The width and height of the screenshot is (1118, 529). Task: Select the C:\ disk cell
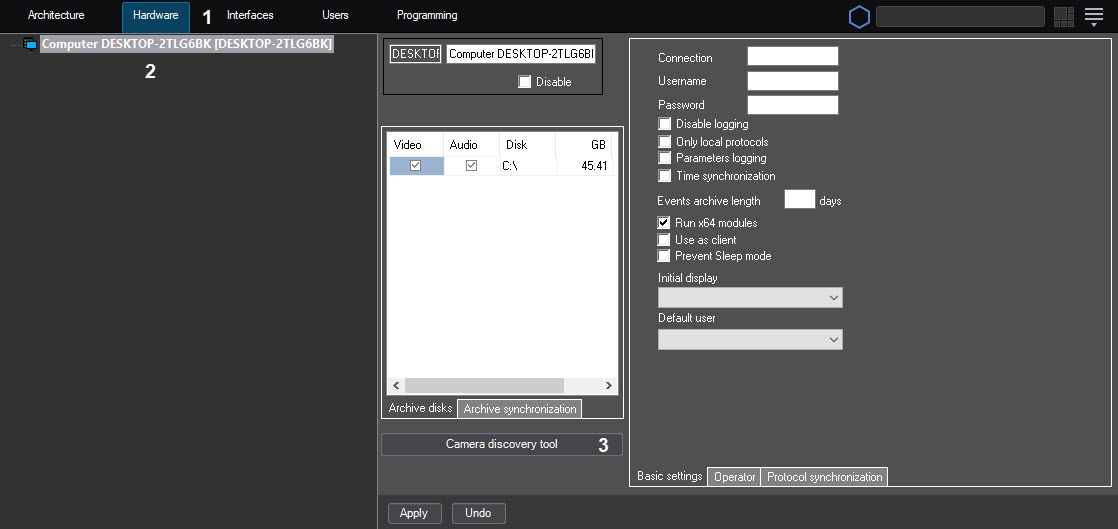point(528,166)
